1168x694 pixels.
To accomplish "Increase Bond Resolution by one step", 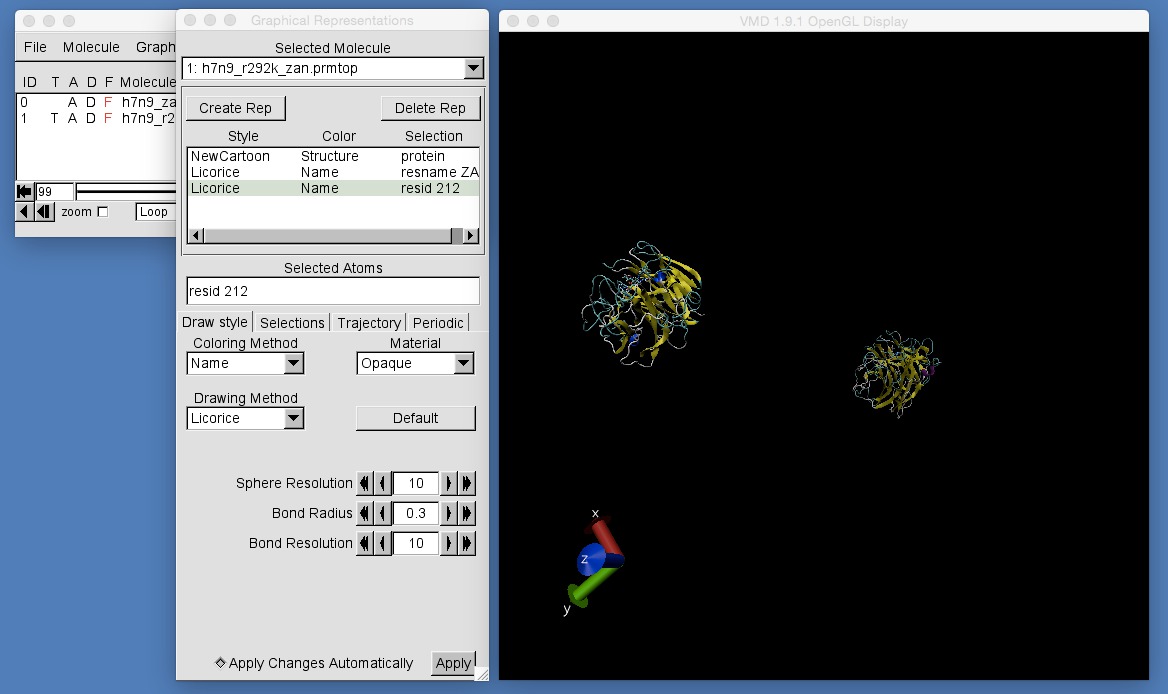I will 448,544.
